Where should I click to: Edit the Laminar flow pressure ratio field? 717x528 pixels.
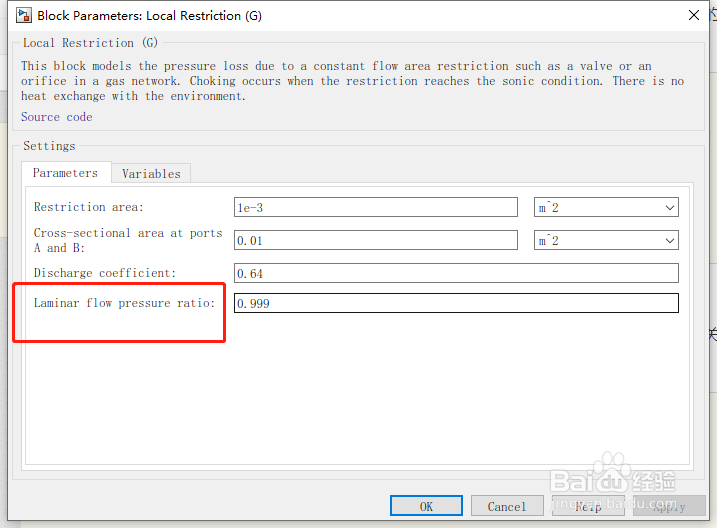point(456,303)
